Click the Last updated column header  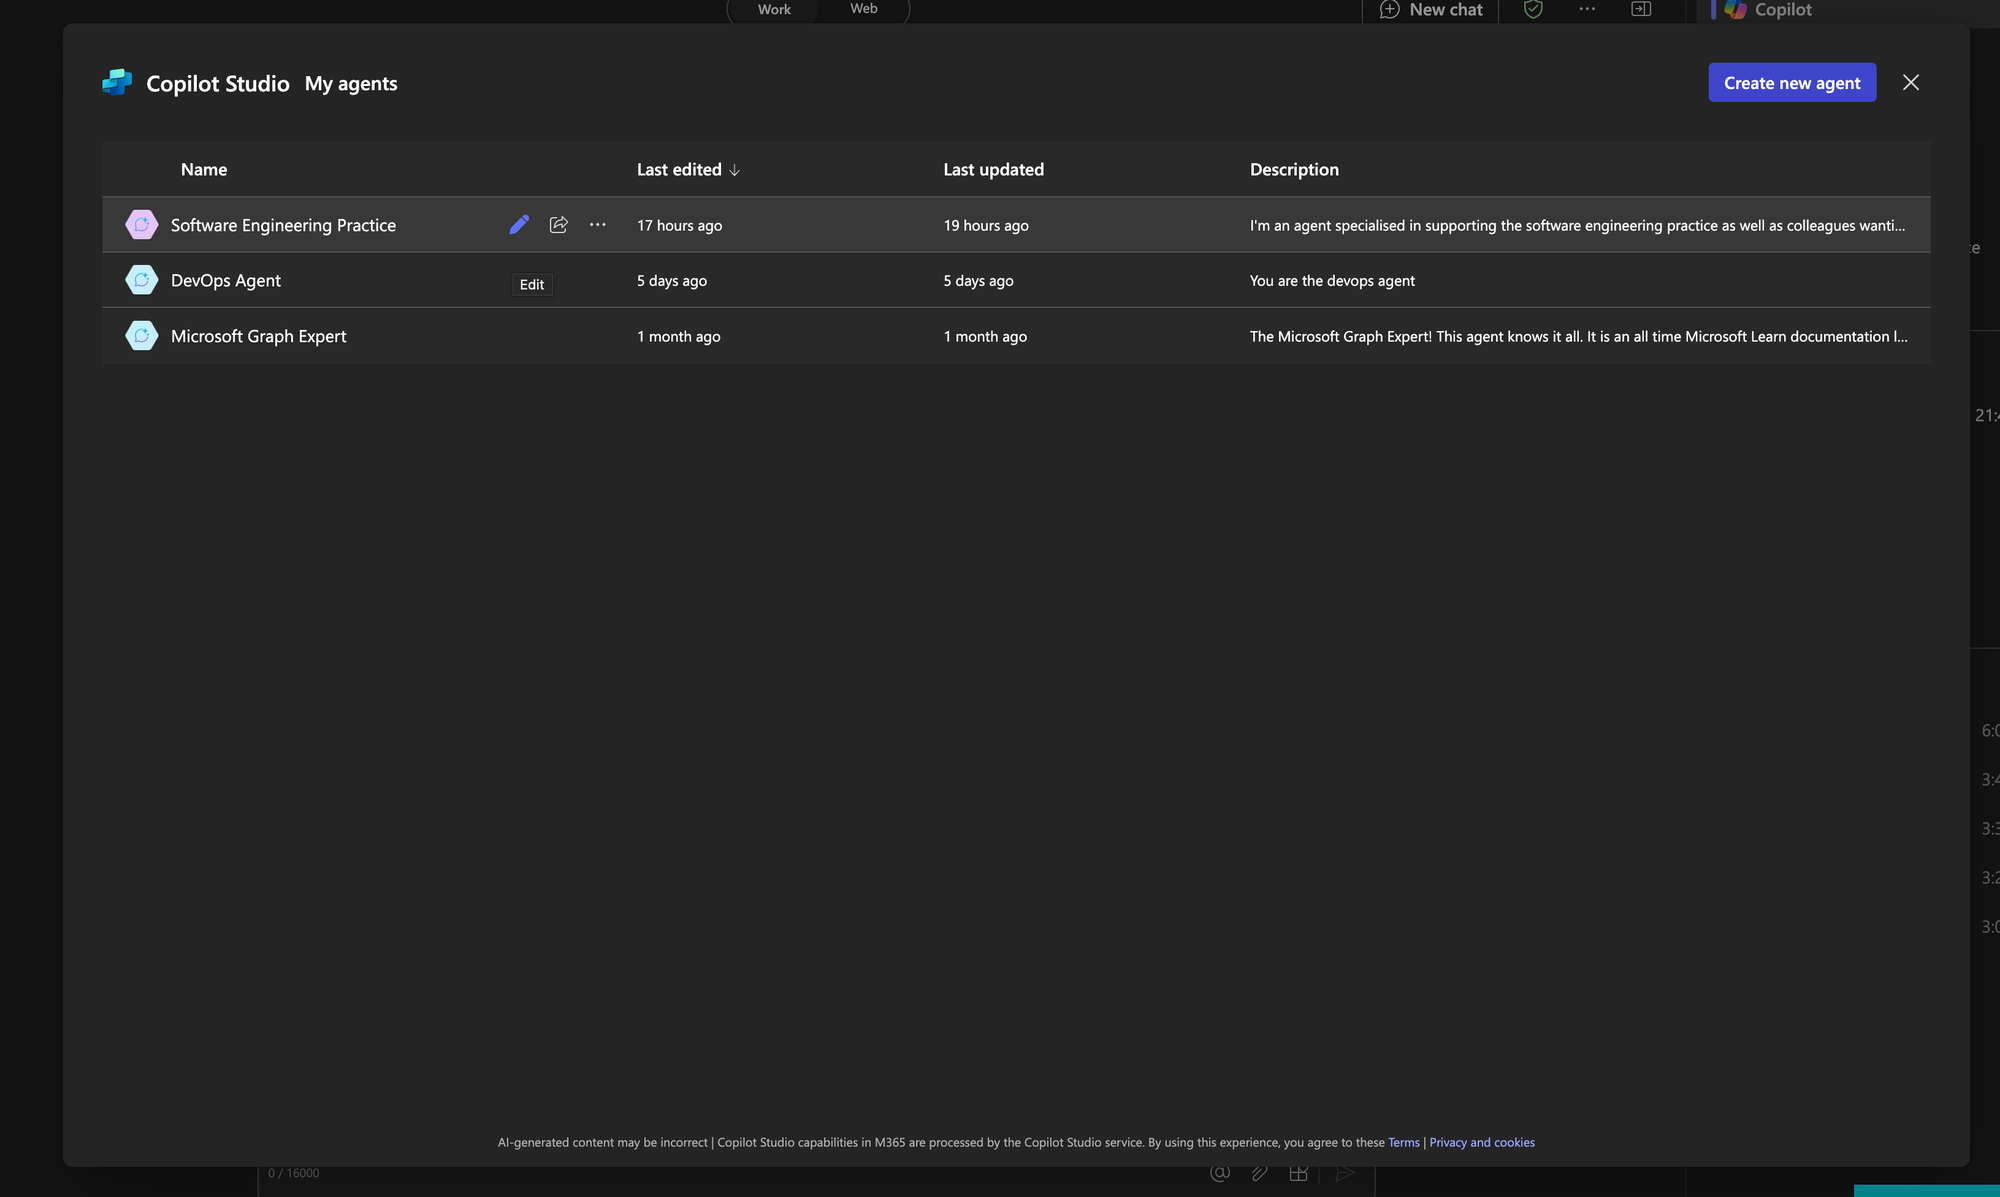click(993, 170)
